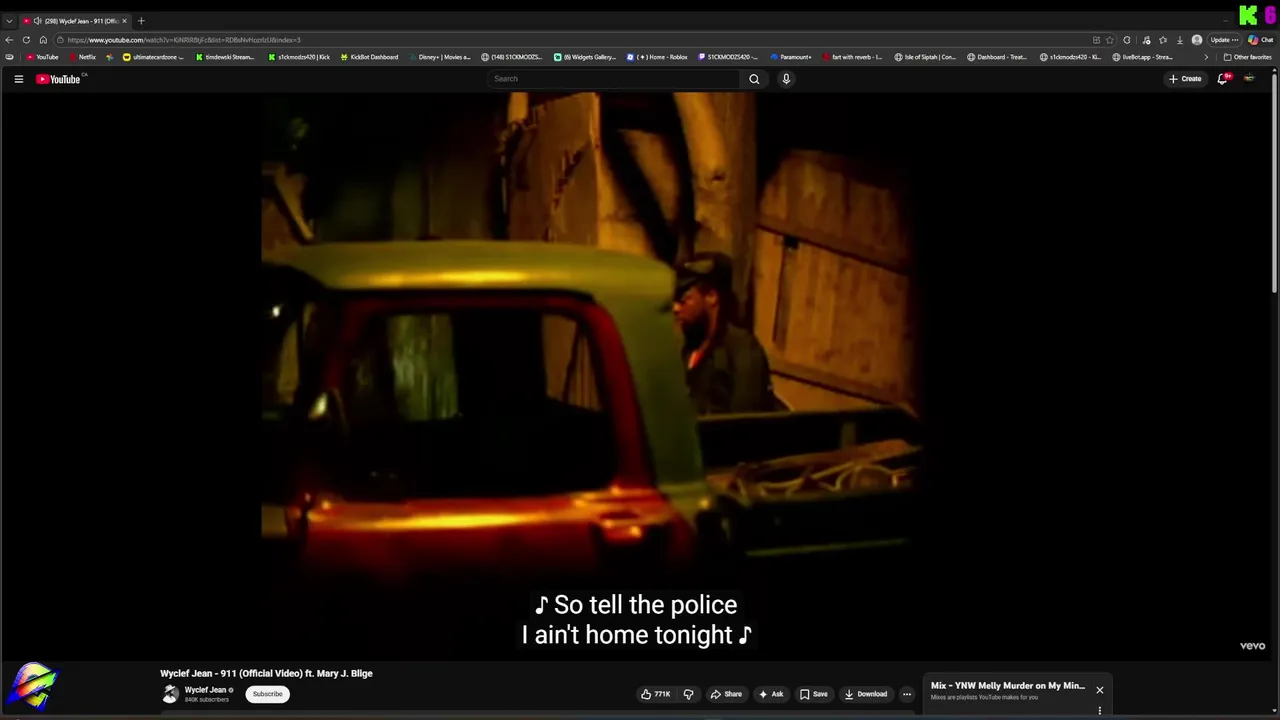The height and width of the screenshot is (720, 1280).
Task: Open the Wyclef Jean channel name link
Action: (x=205, y=690)
